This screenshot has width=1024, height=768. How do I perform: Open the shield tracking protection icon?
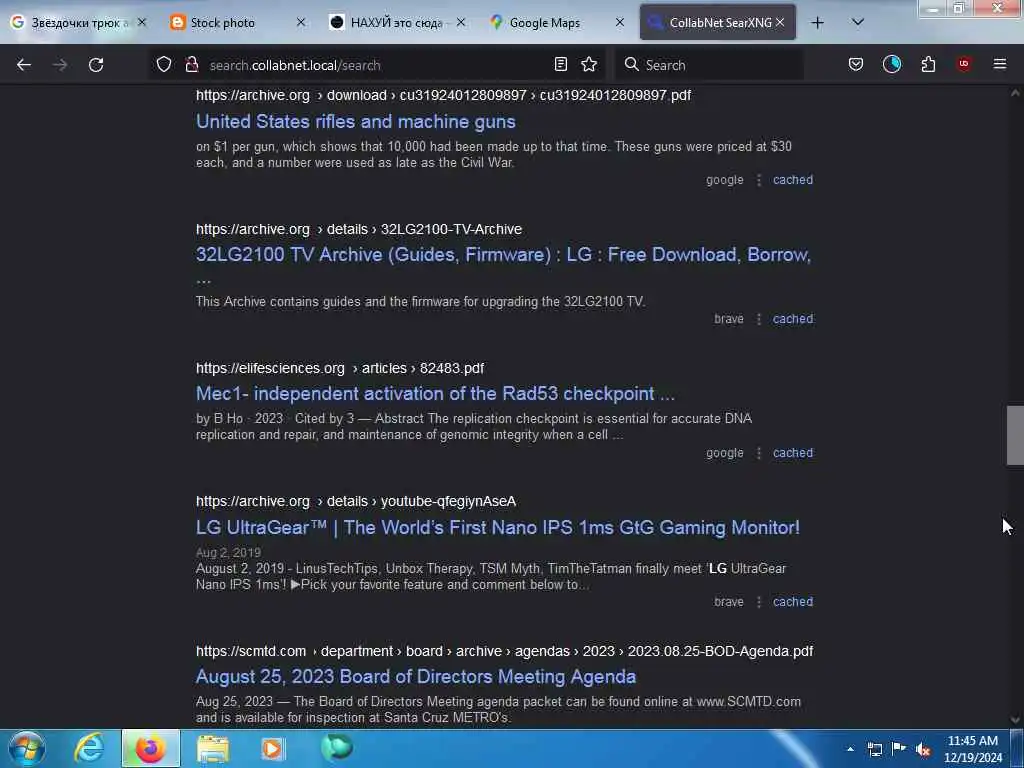[x=164, y=64]
